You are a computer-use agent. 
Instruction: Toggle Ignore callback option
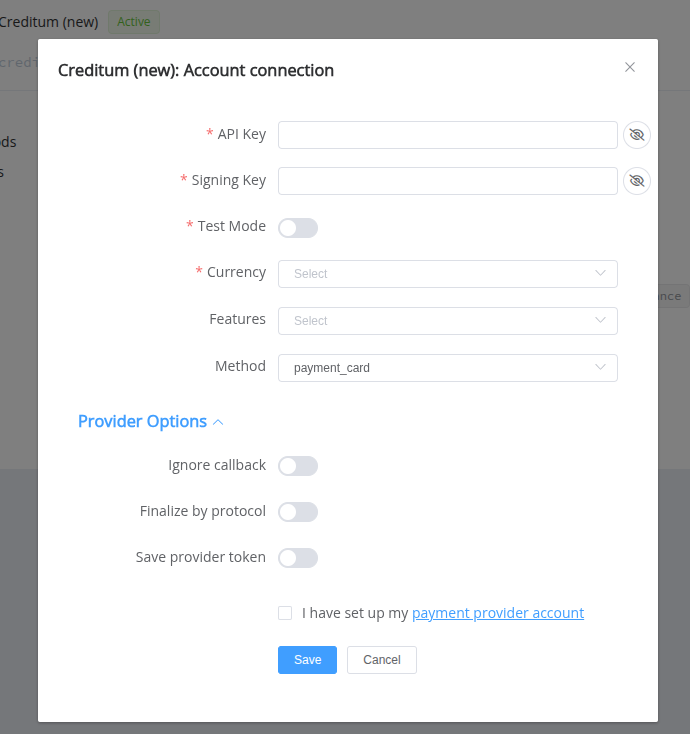coord(298,466)
